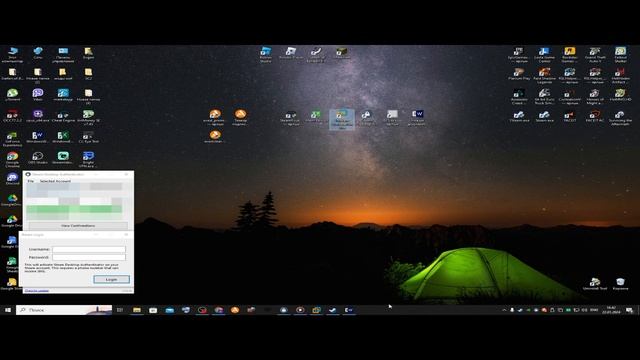
Task: Open Task View from the taskbar
Action: click(120, 310)
